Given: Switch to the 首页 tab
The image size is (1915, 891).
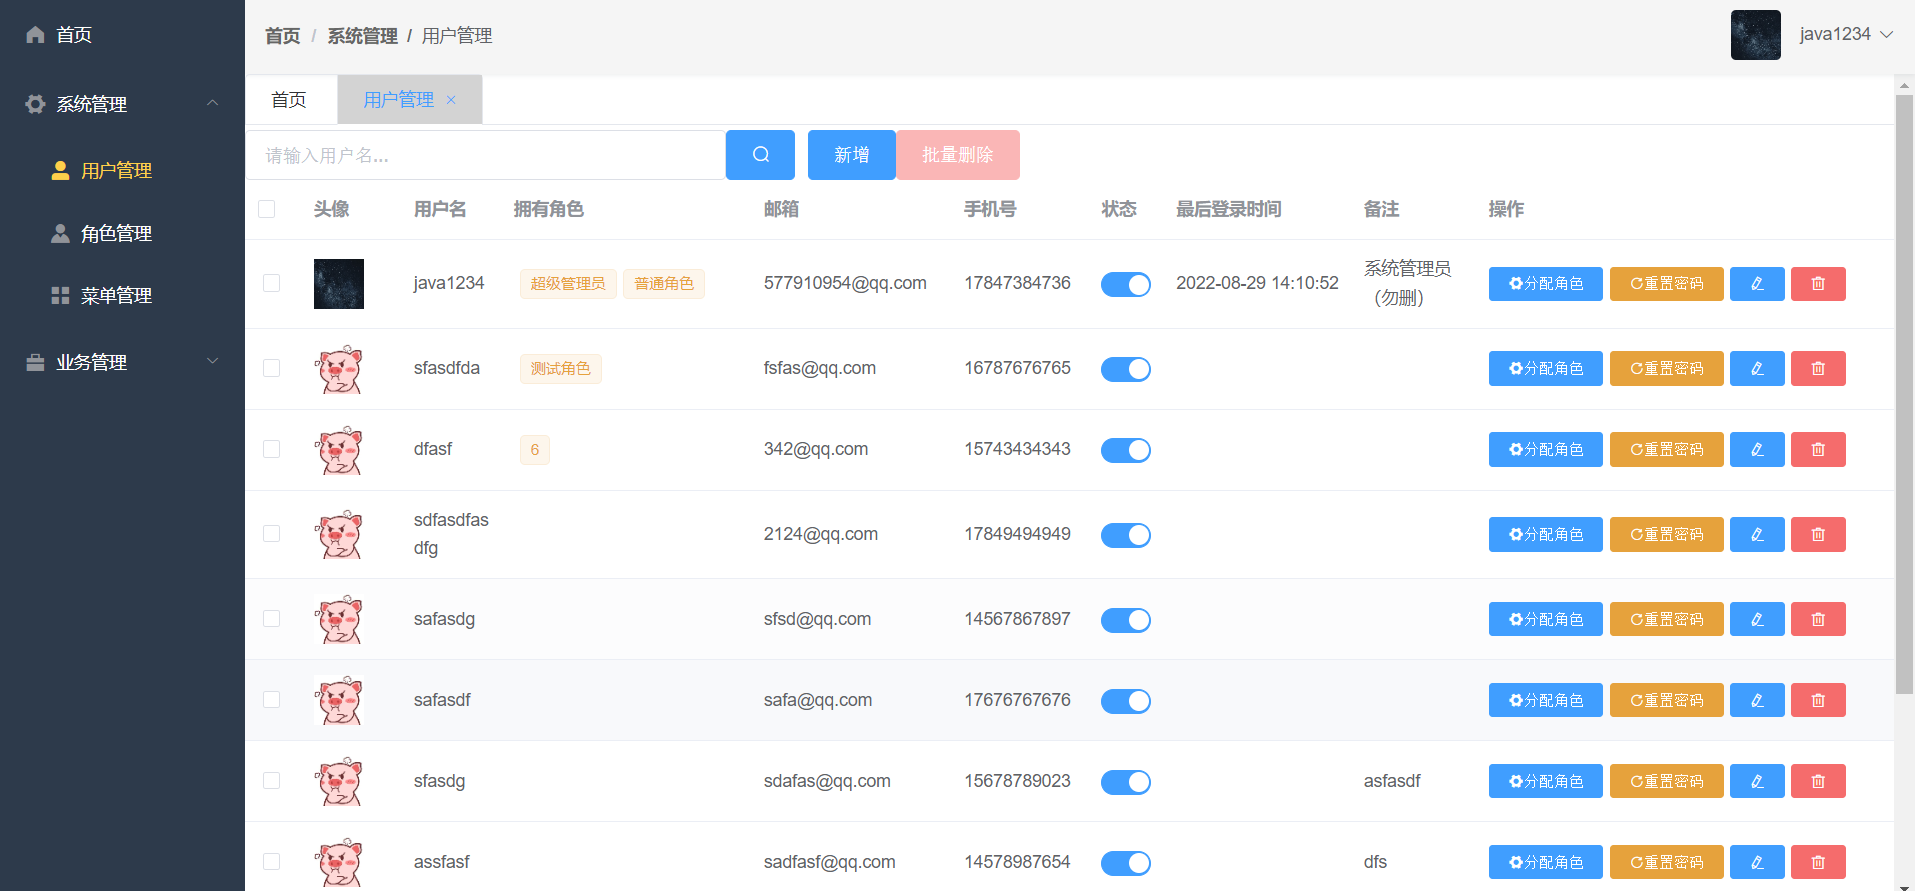Looking at the screenshot, I should click(289, 100).
